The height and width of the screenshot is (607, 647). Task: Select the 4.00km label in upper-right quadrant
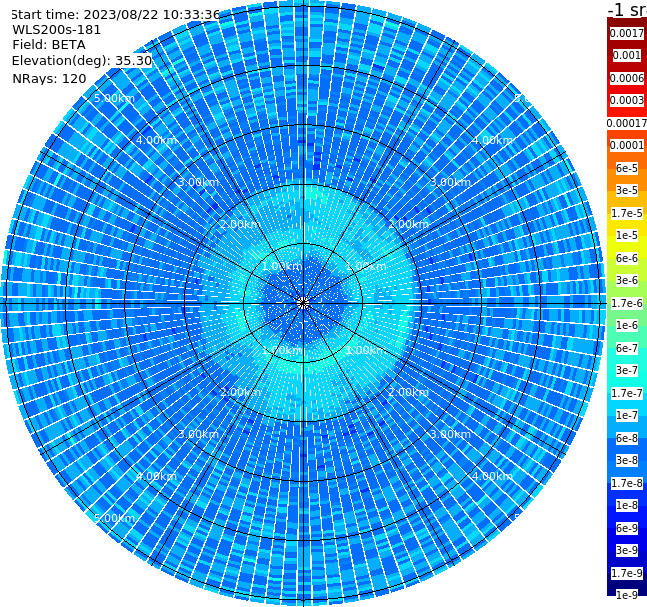(492, 140)
